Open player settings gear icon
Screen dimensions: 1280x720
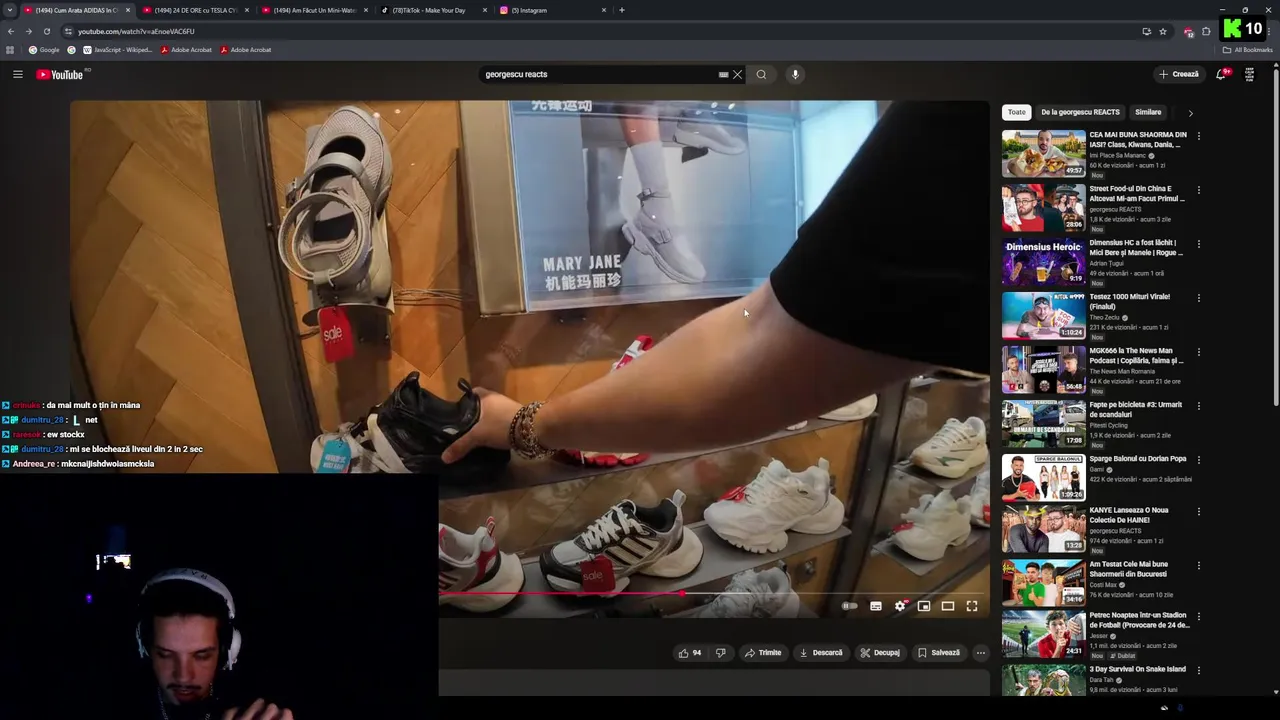coord(900,606)
